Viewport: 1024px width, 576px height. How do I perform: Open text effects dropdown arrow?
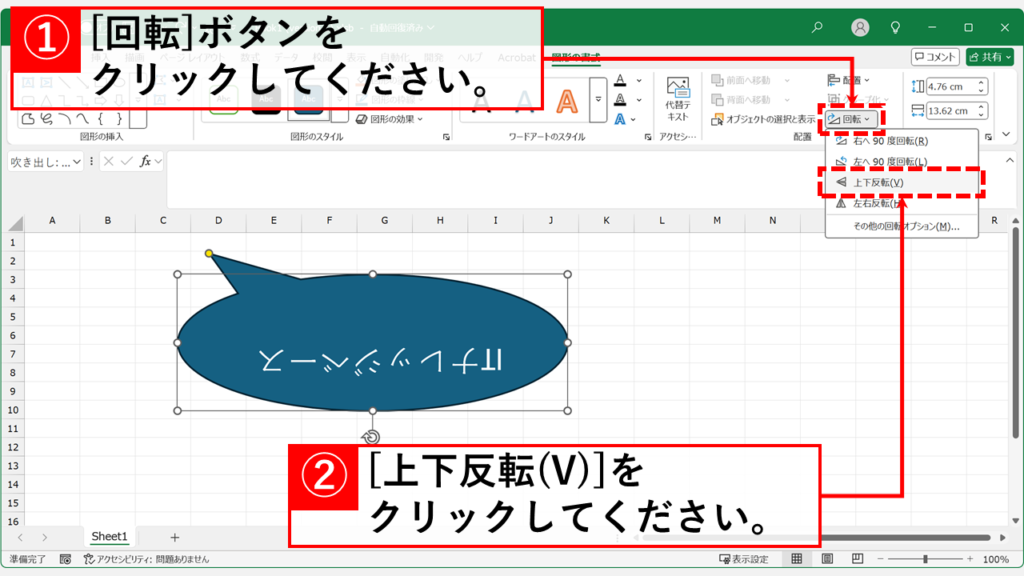click(633, 120)
